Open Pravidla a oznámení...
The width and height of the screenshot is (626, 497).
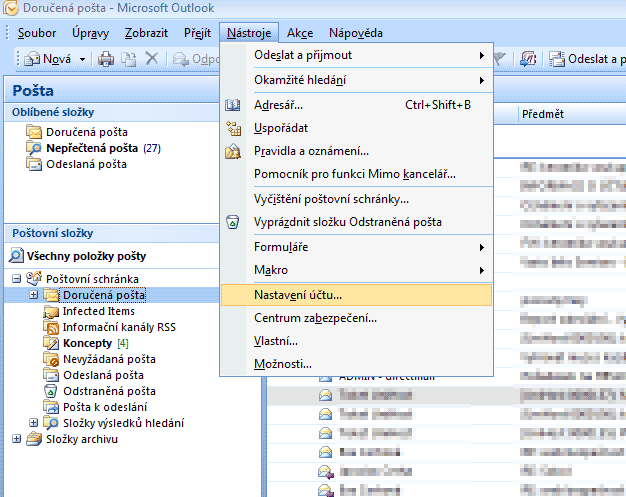click(357, 151)
